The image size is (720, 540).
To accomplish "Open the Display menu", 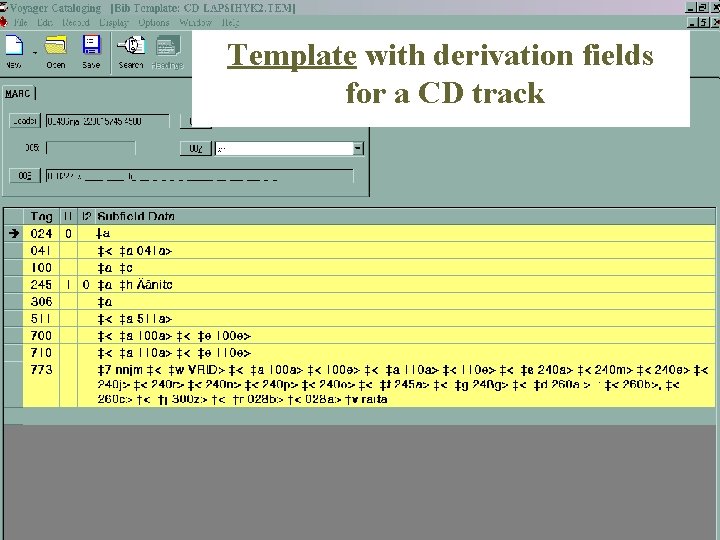I will pyautogui.click(x=114, y=22).
